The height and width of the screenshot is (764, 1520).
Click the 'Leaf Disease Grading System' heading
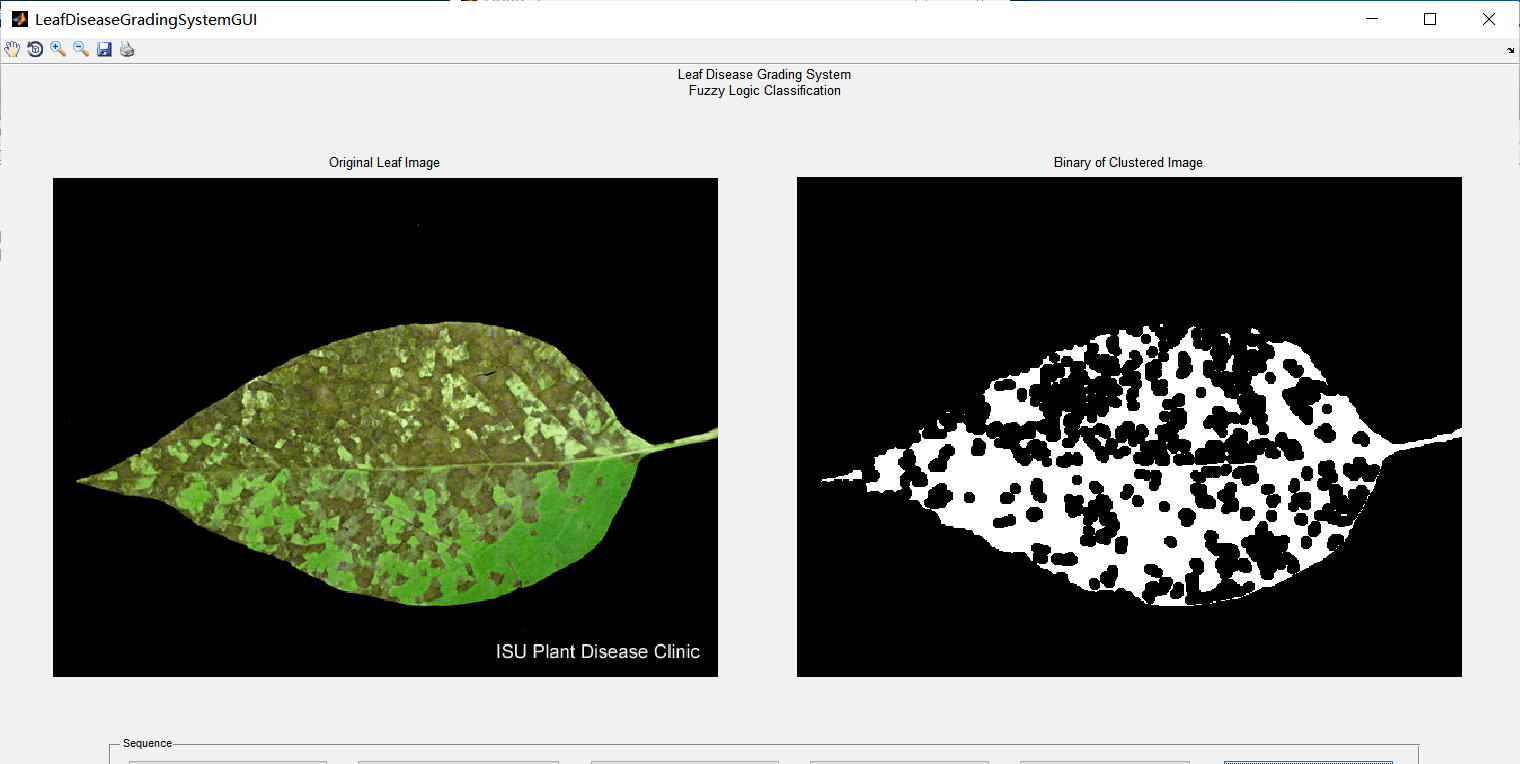pos(764,74)
